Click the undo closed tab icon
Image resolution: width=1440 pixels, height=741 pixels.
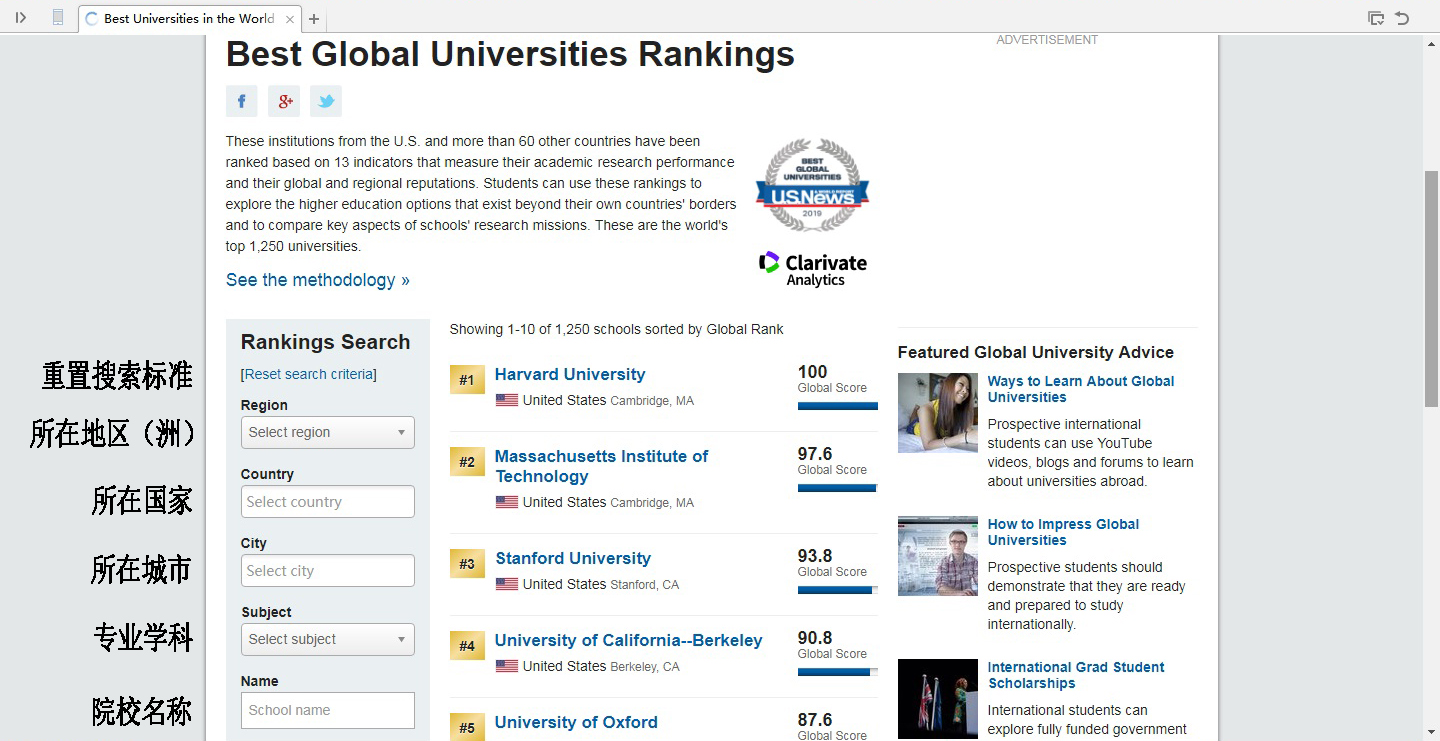pos(1402,18)
